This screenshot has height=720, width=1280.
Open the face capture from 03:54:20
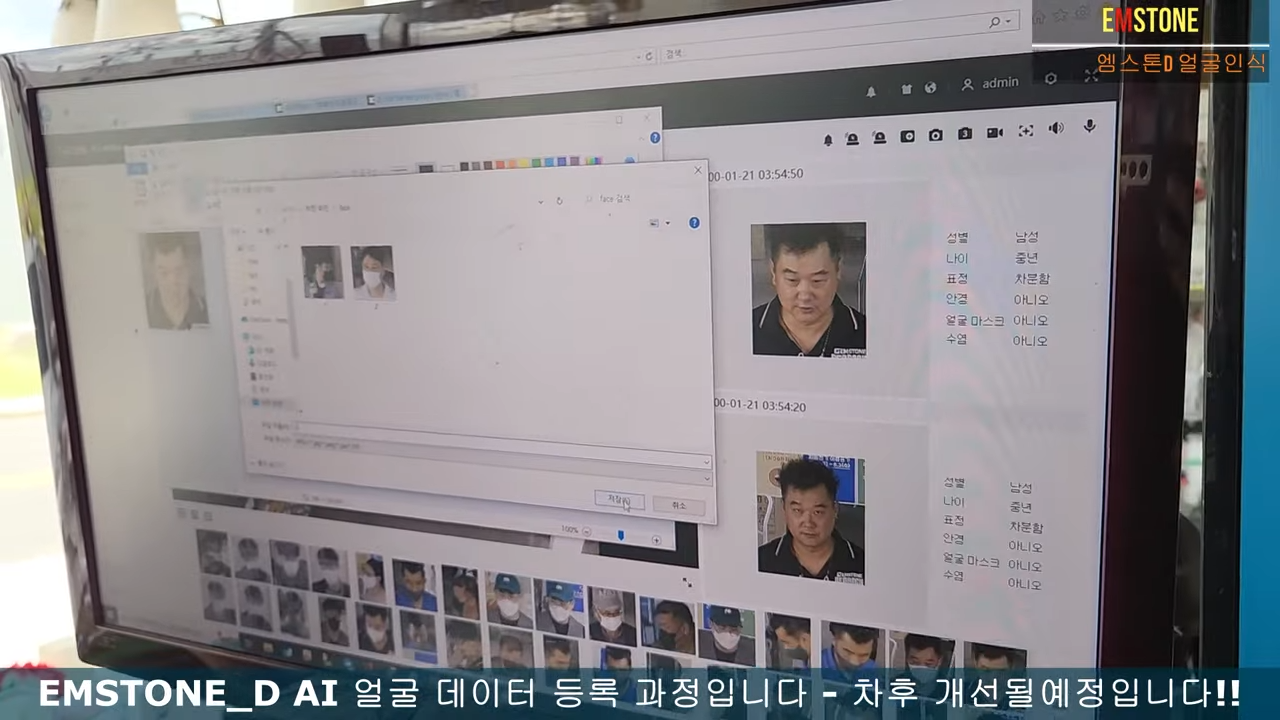pyautogui.click(x=810, y=516)
